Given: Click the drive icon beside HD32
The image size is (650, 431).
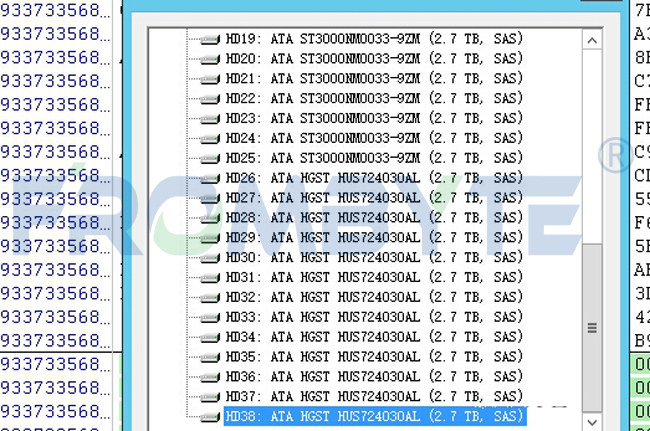Looking at the screenshot, I should [x=210, y=298].
